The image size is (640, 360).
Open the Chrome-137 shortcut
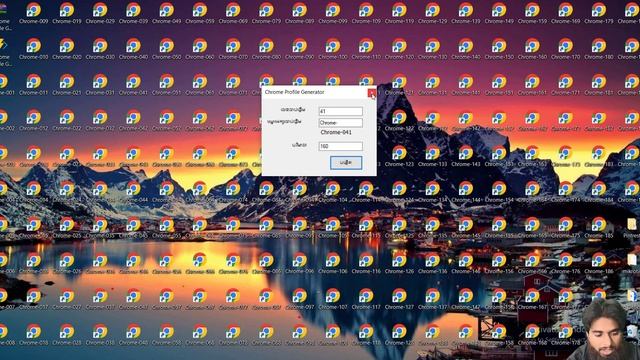(433, 299)
